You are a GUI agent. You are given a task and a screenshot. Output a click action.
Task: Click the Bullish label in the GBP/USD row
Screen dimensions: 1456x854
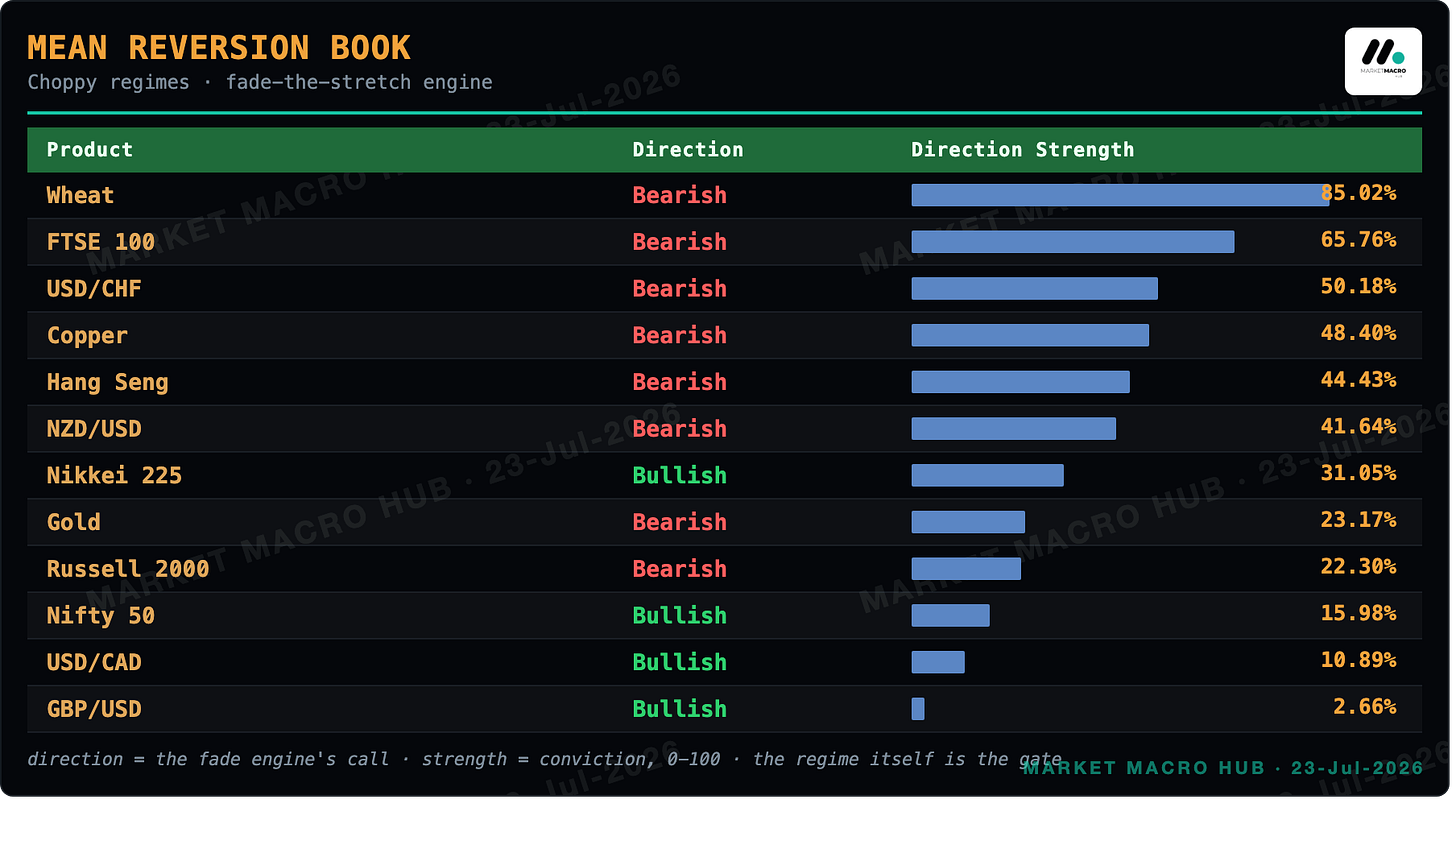click(x=680, y=709)
